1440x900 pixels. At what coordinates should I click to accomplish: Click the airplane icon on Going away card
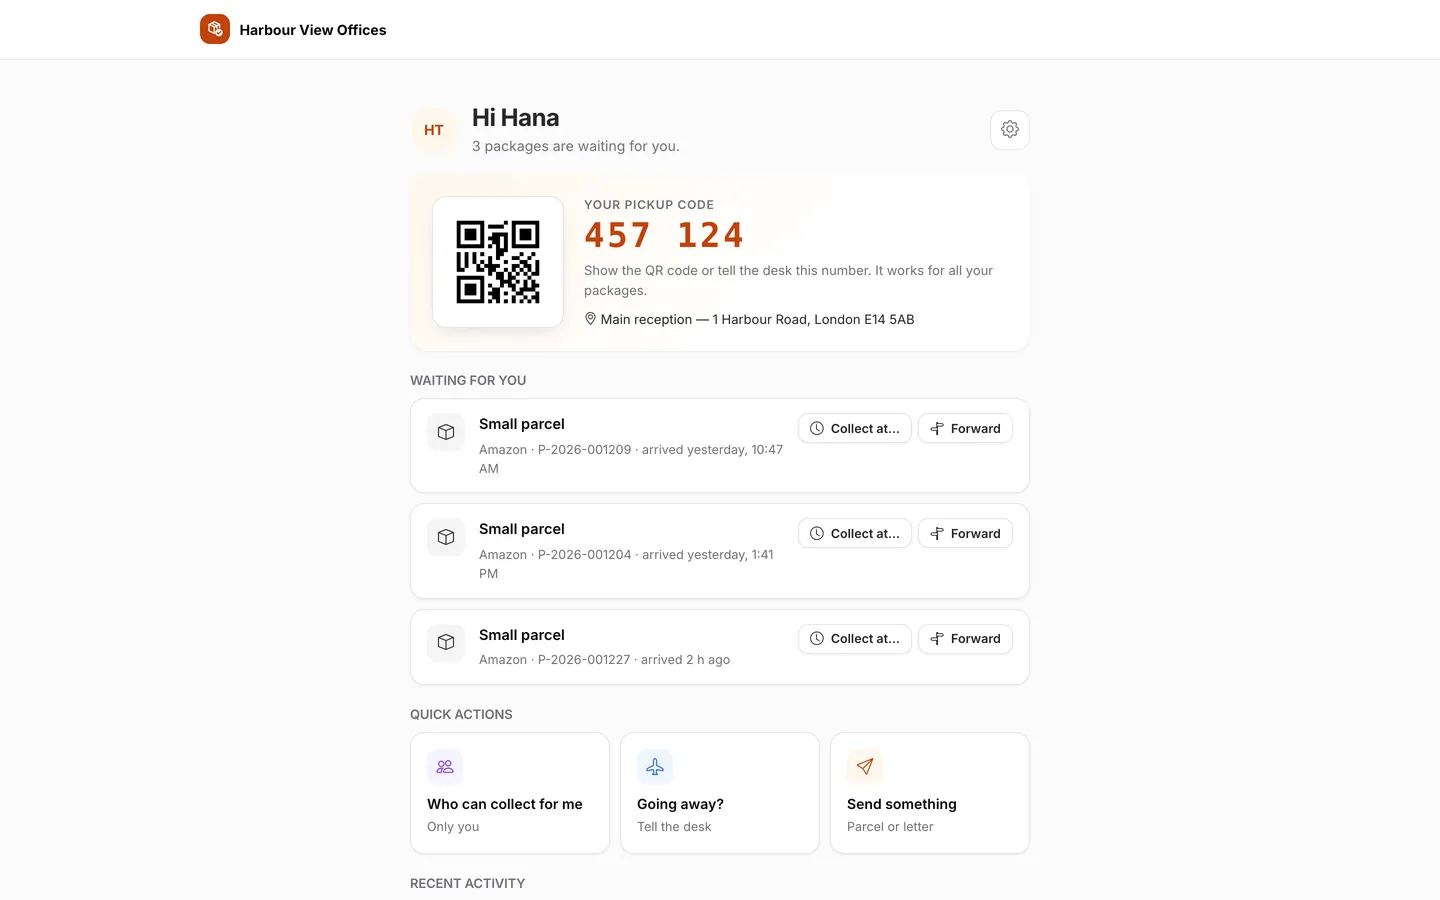click(x=655, y=767)
